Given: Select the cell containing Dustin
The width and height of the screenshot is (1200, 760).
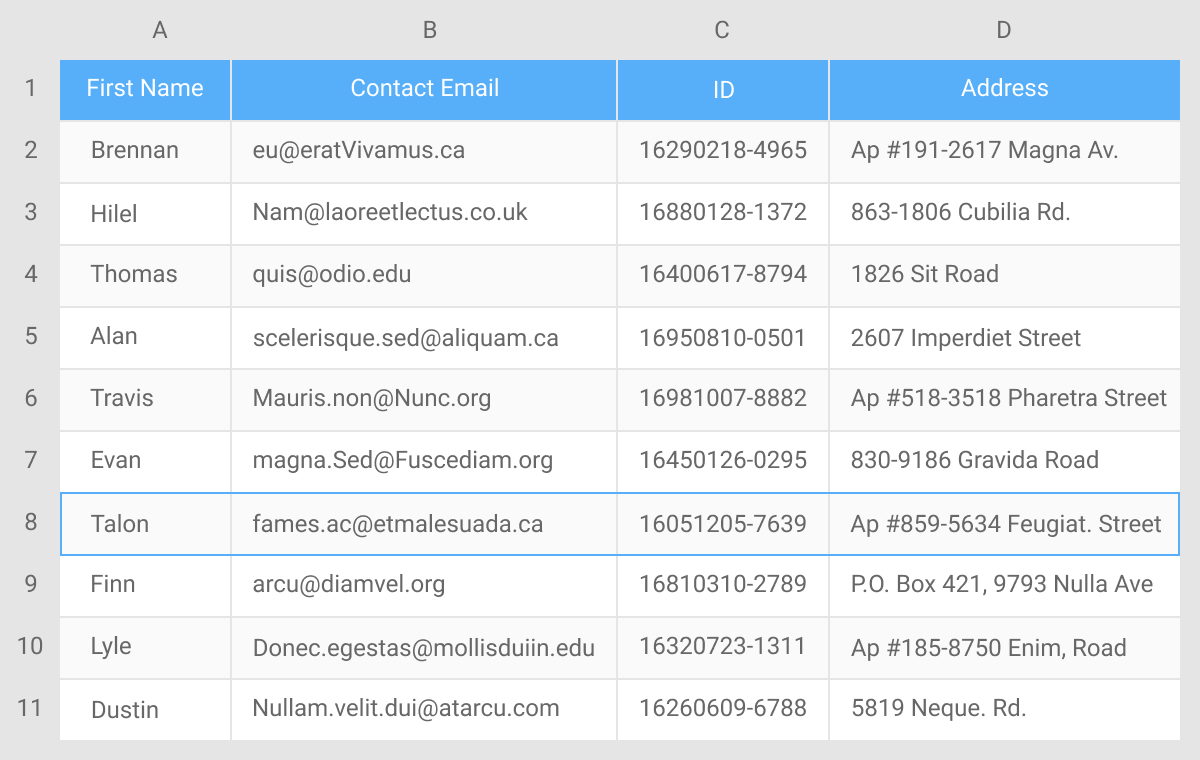Looking at the screenshot, I should click(x=144, y=709).
